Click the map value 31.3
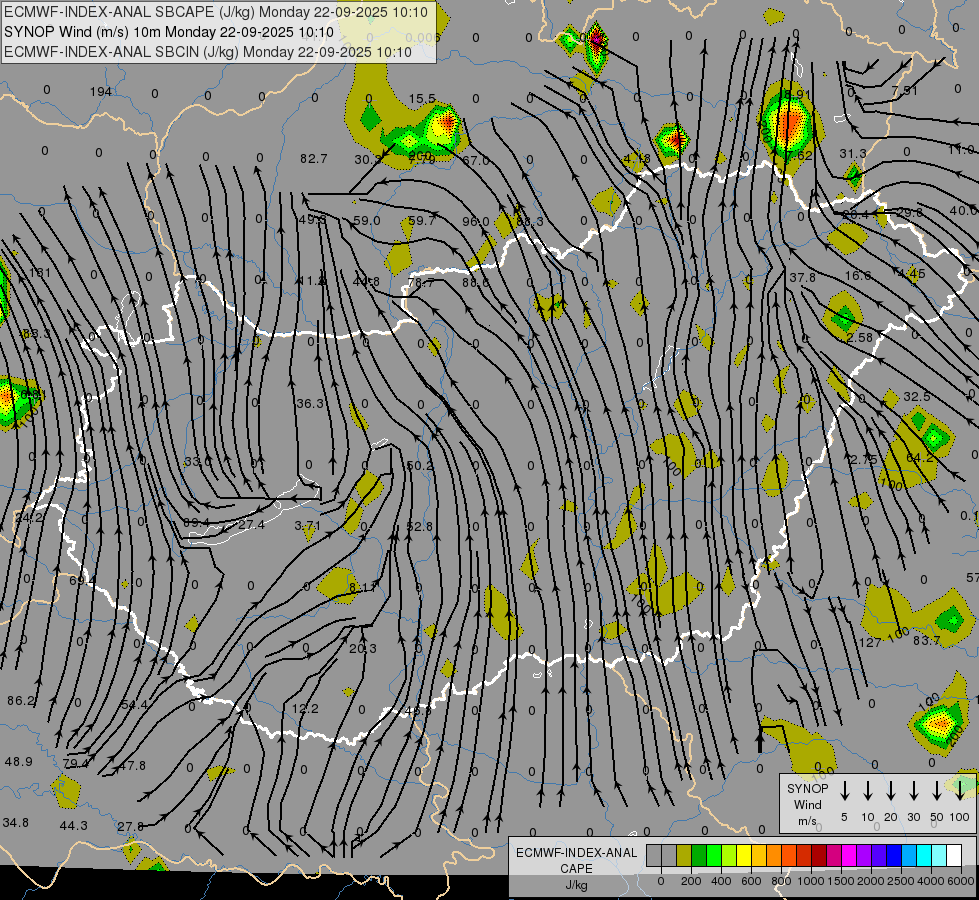Viewport: 979px width, 900px height. coord(853,154)
